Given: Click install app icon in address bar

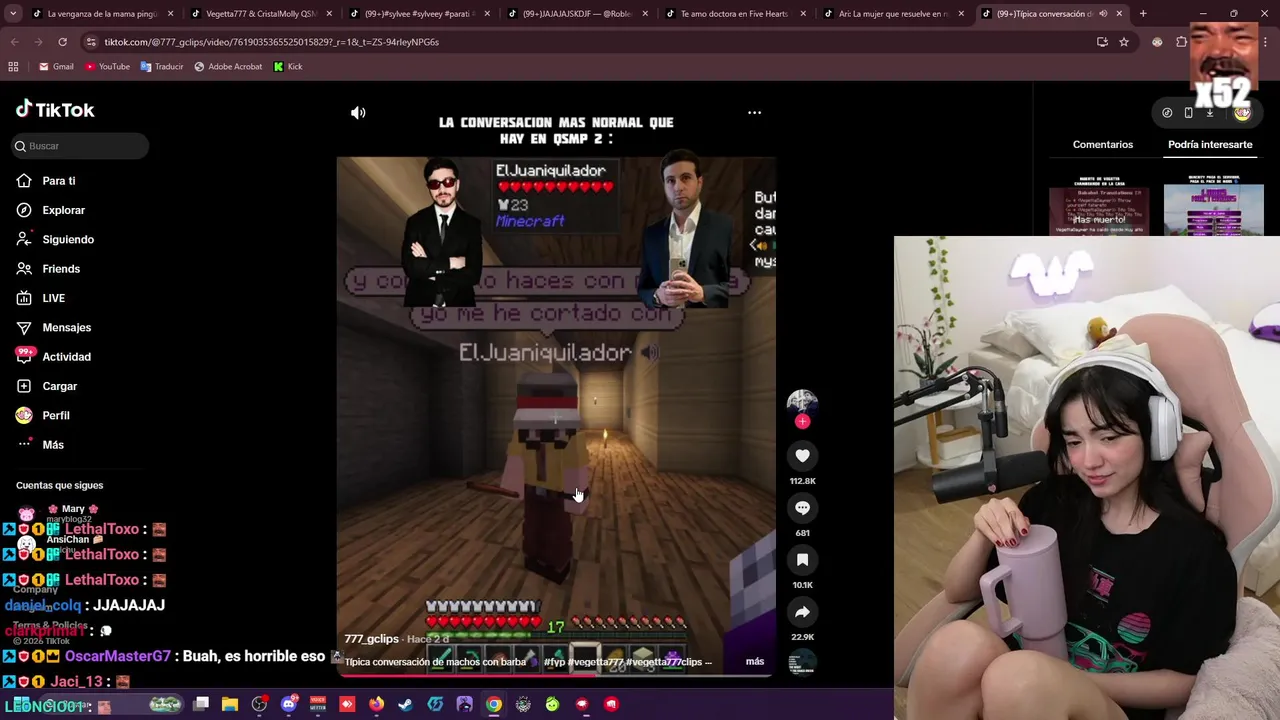Looking at the screenshot, I should [x=1102, y=42].
